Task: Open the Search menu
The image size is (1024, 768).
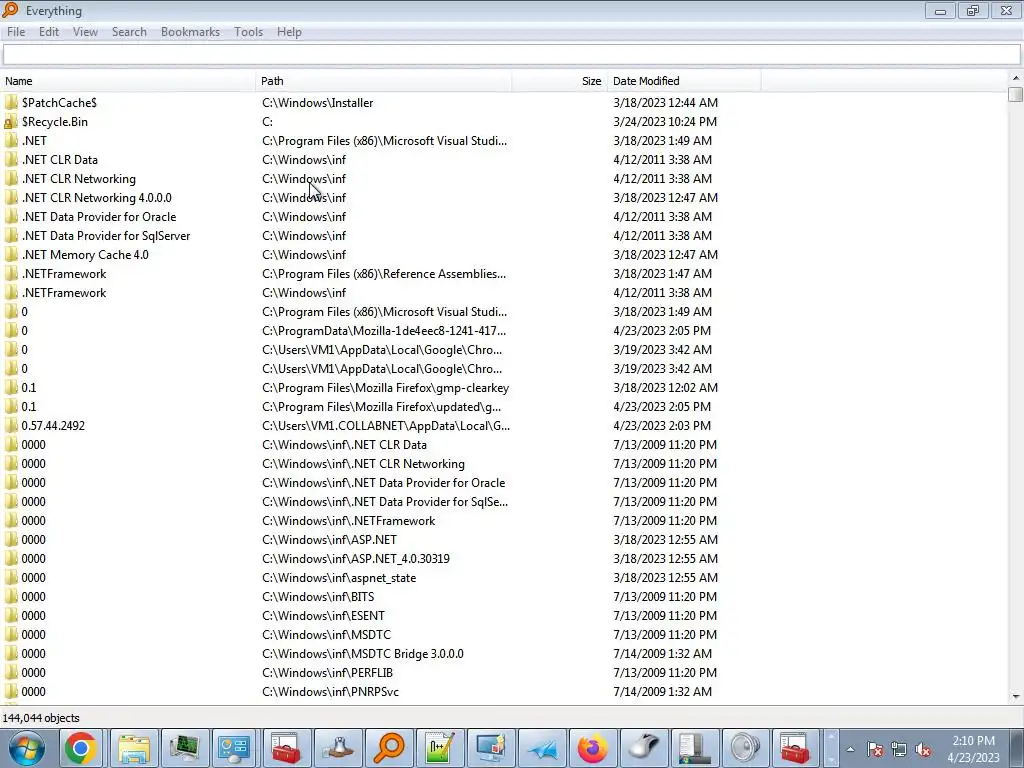Action: (x=129, y=32)
